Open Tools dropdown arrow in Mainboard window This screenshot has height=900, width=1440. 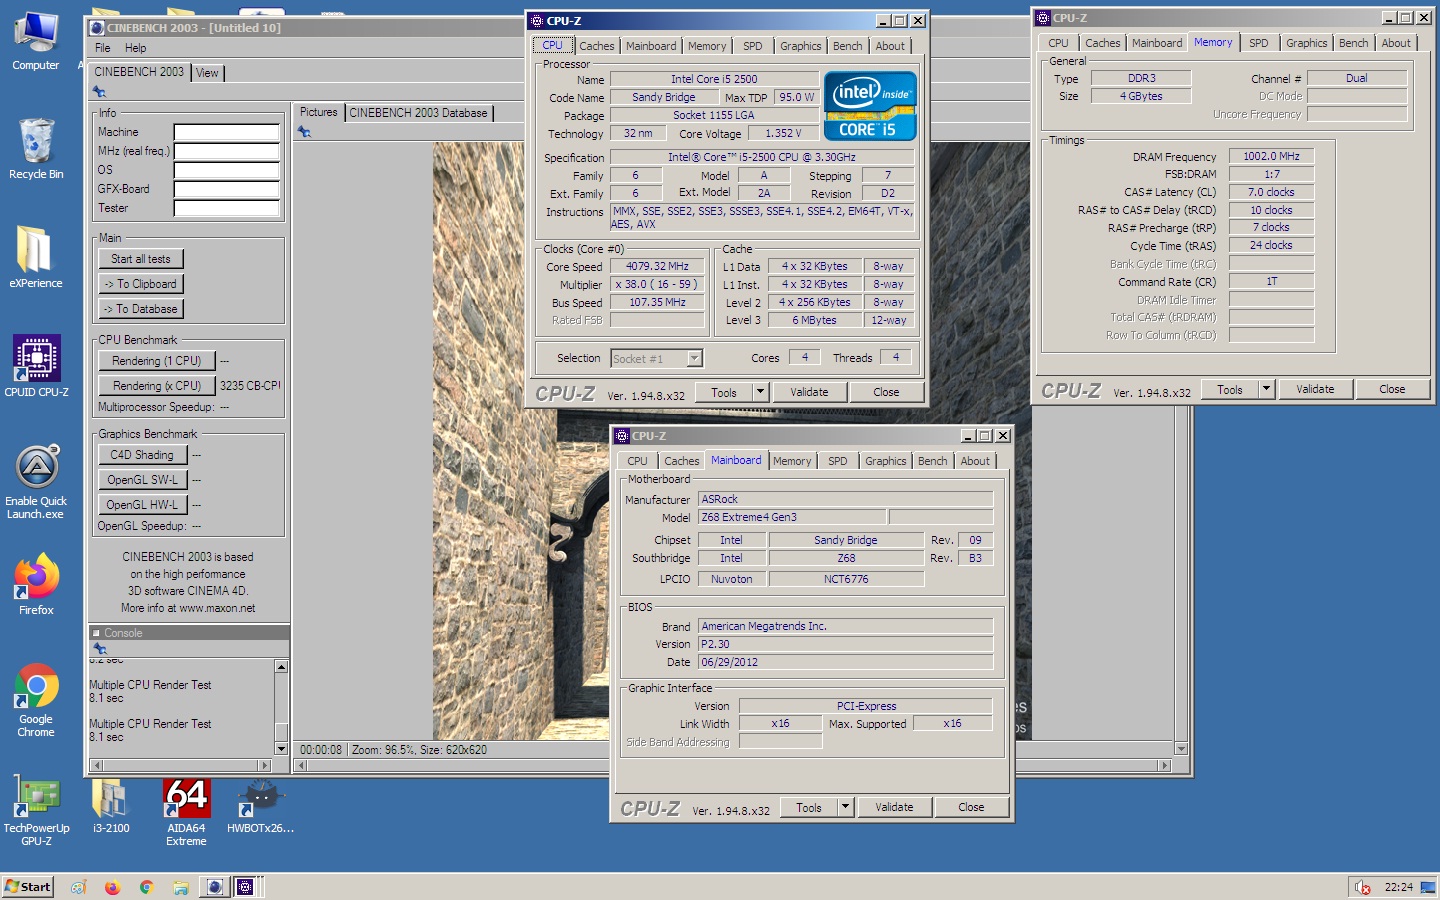point(845,808)
